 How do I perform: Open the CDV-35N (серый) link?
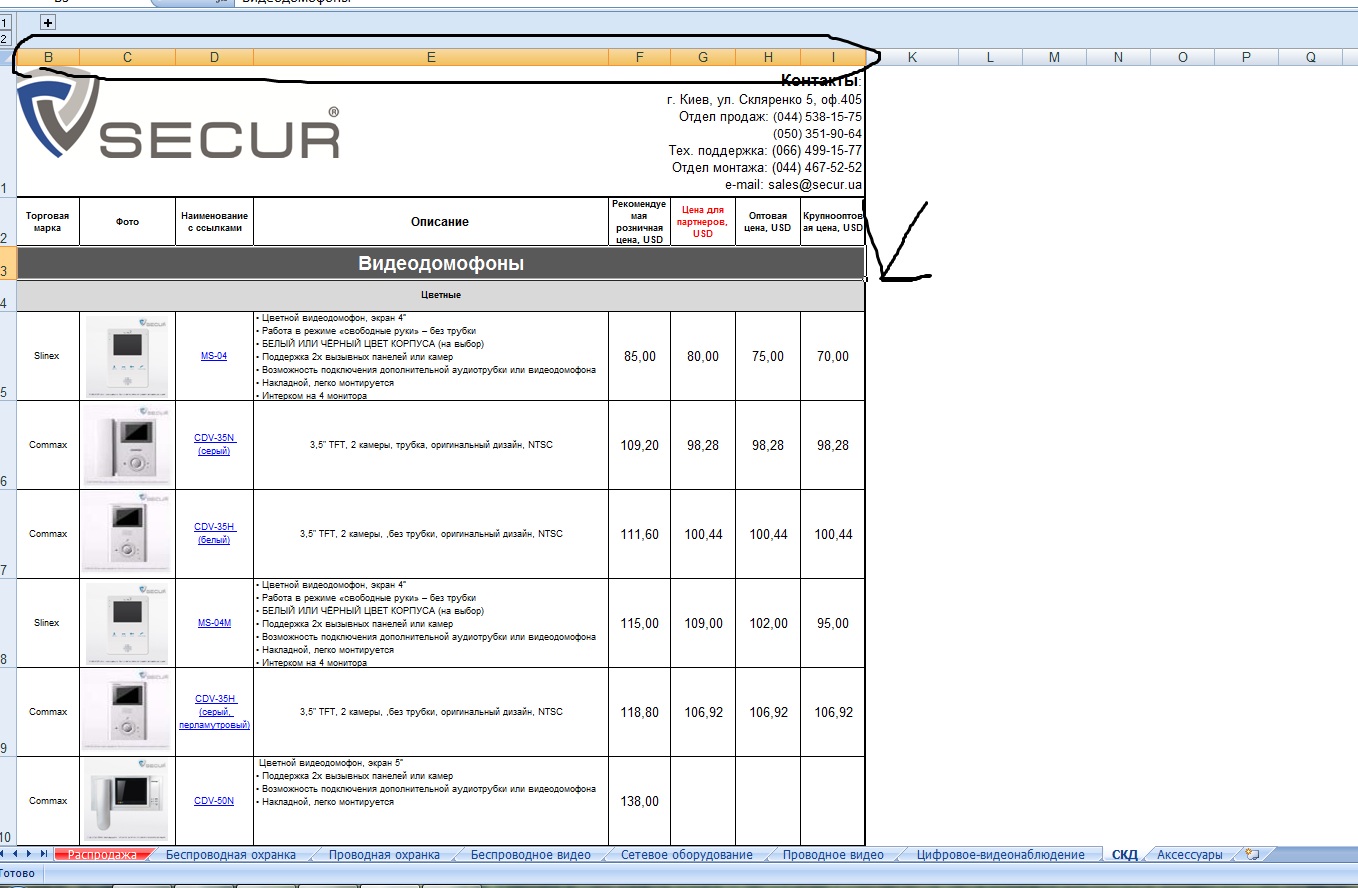coord(214,445)
